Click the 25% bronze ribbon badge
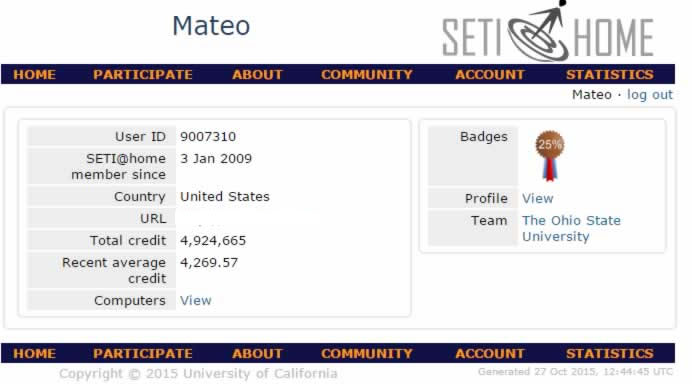The image size is (692, 384). click(549, 156)
